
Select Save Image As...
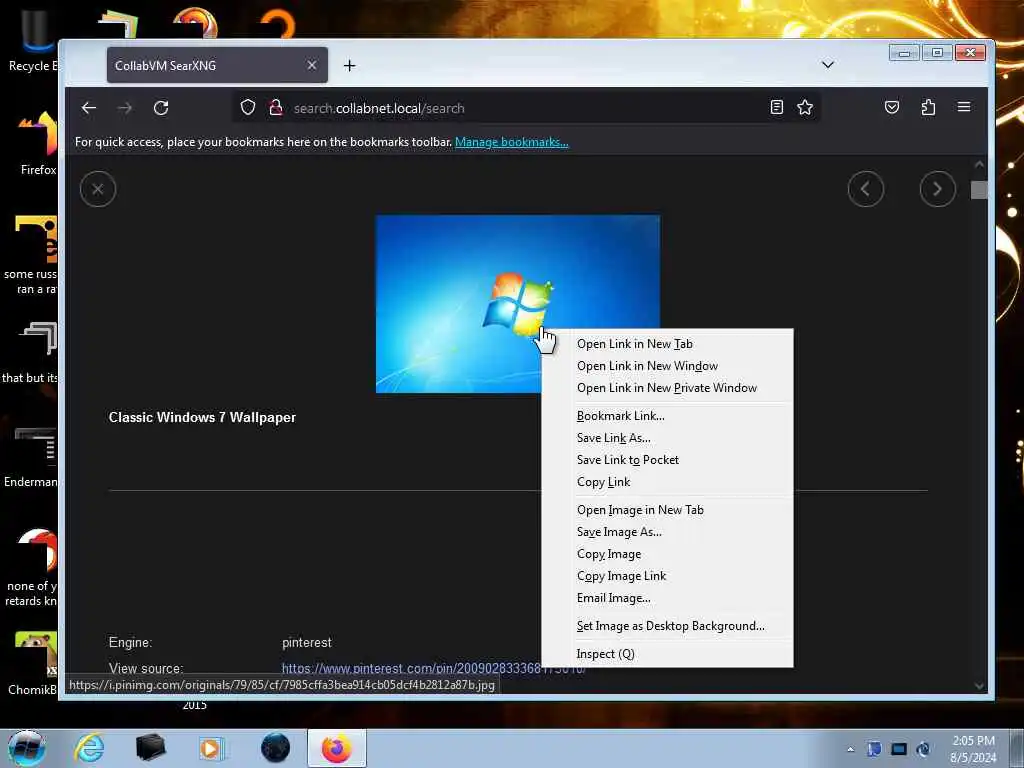point(667,532)
